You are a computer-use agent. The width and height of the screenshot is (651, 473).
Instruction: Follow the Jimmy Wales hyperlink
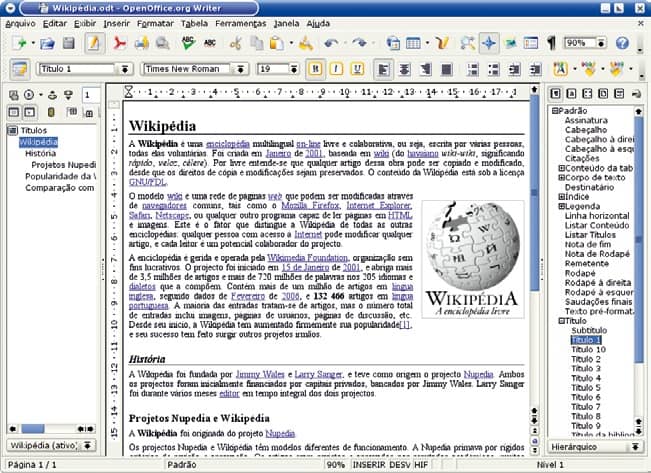tap(260, 374)
